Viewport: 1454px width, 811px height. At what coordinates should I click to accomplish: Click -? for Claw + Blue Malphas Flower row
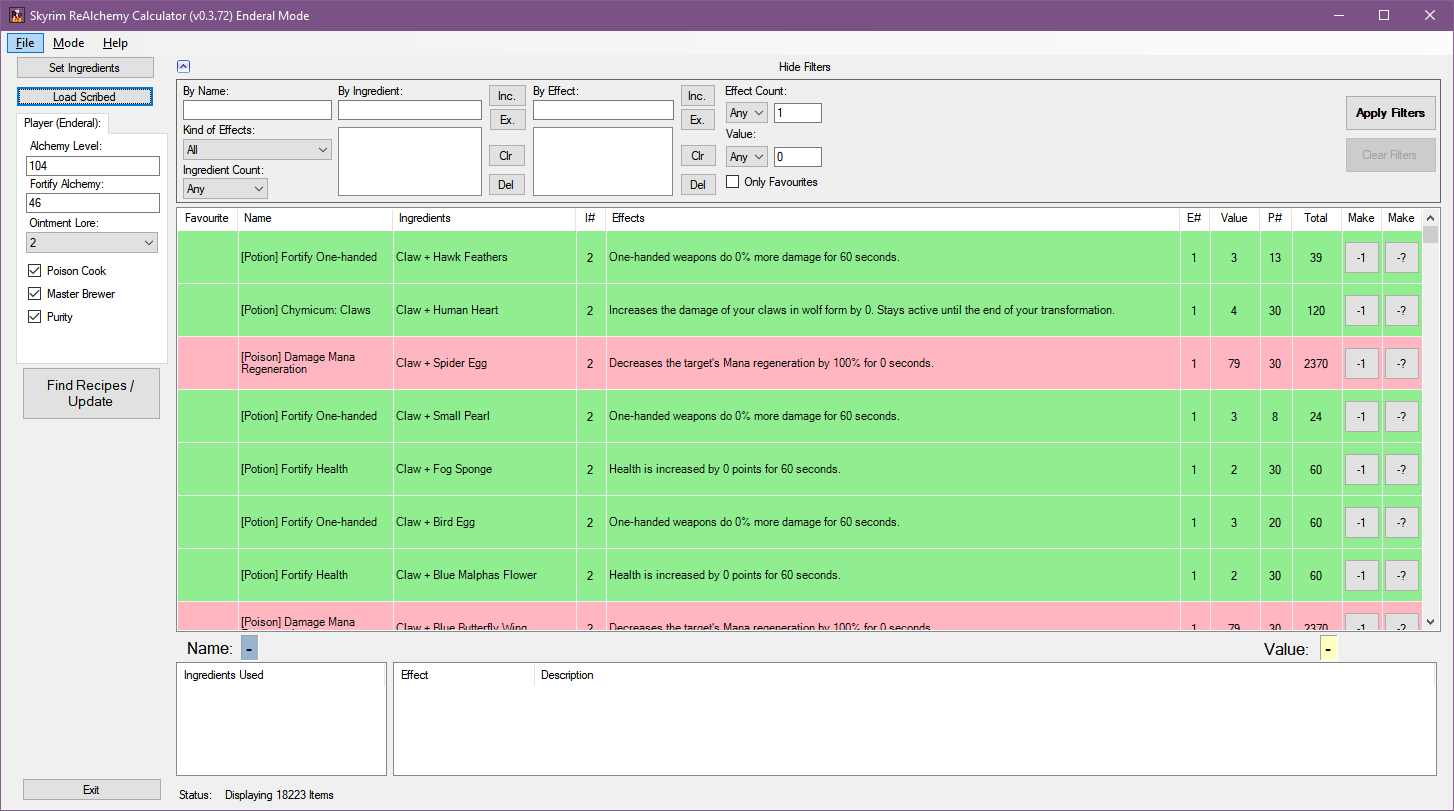pyautogui.click(x=1402, y=576)
